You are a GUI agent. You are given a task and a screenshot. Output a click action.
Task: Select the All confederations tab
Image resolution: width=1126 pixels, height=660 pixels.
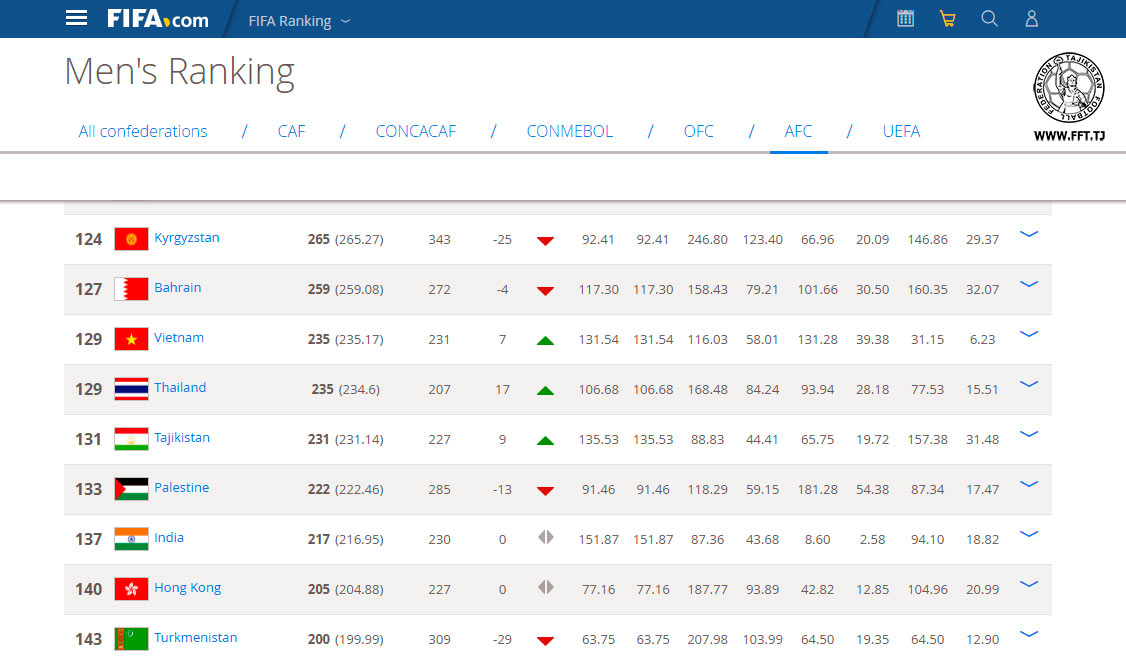coord(143,131)
